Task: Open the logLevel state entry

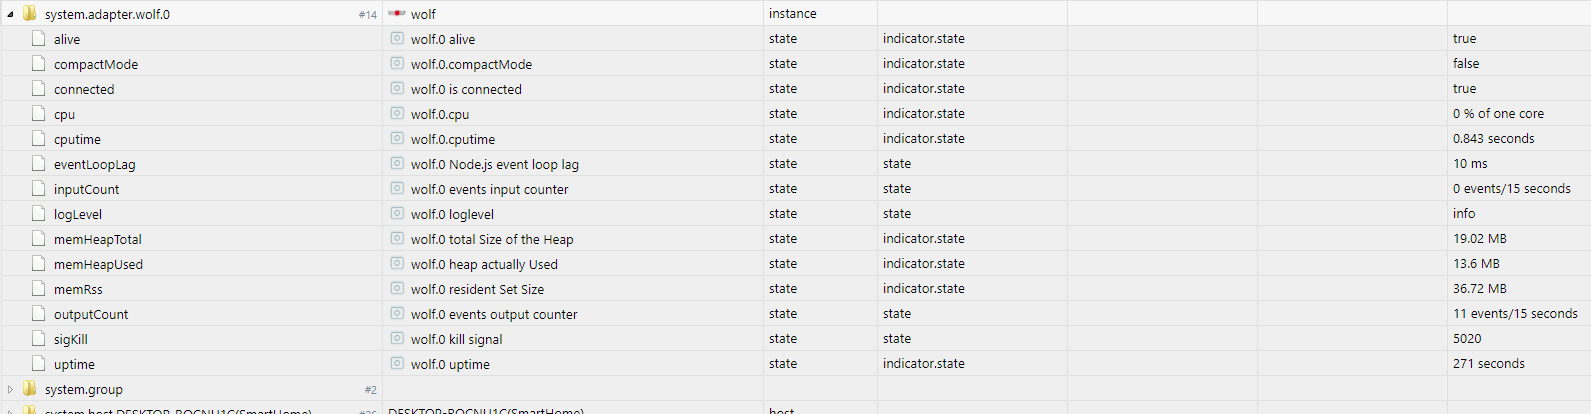Action: pos(78,214)
